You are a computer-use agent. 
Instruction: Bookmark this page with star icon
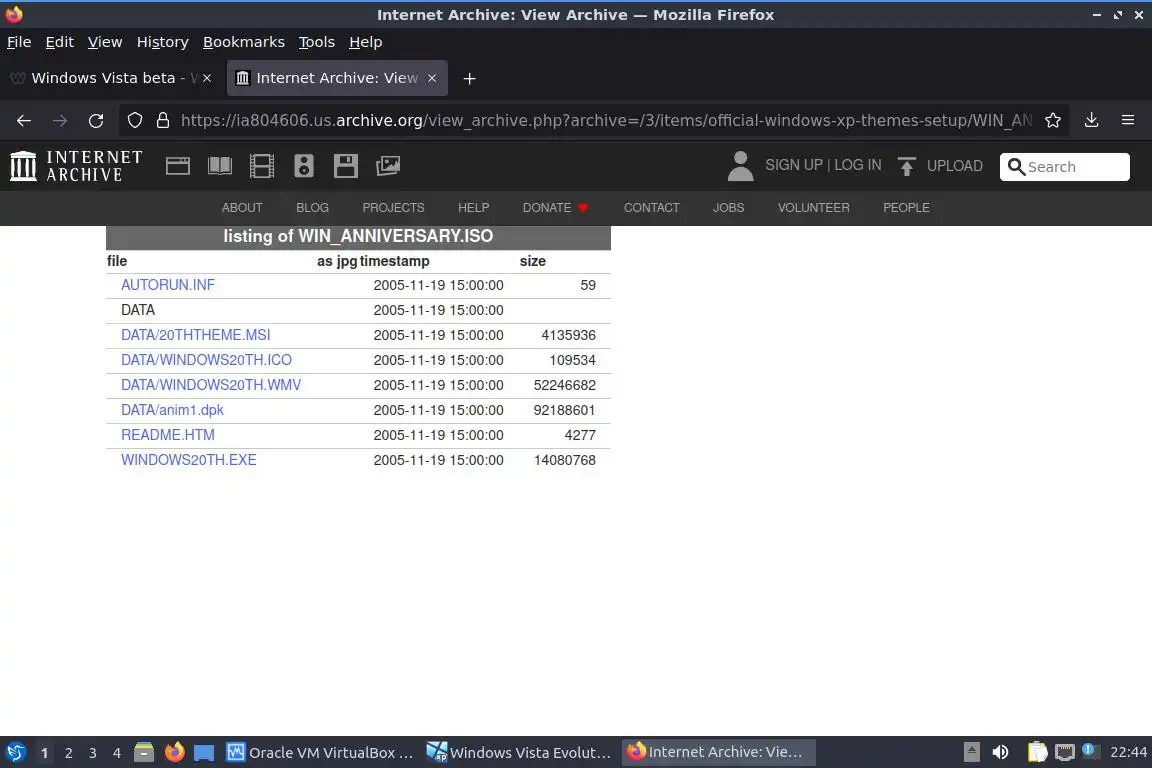[1053, 121]
